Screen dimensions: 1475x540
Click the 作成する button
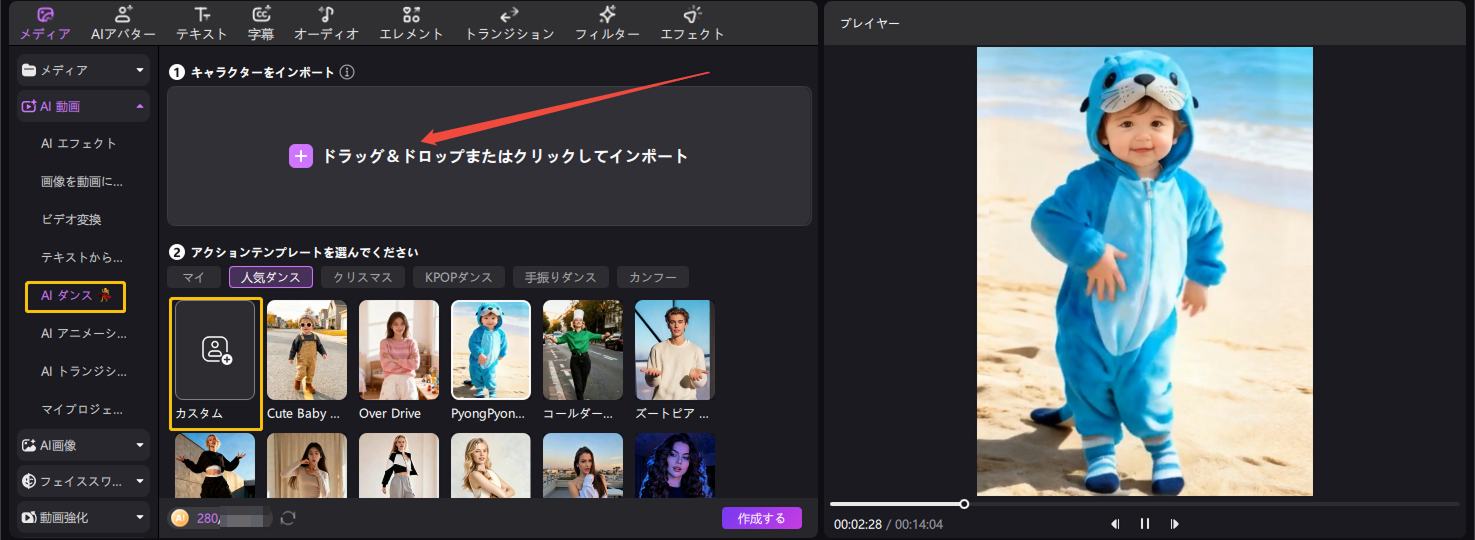click(x=762, y=518)
